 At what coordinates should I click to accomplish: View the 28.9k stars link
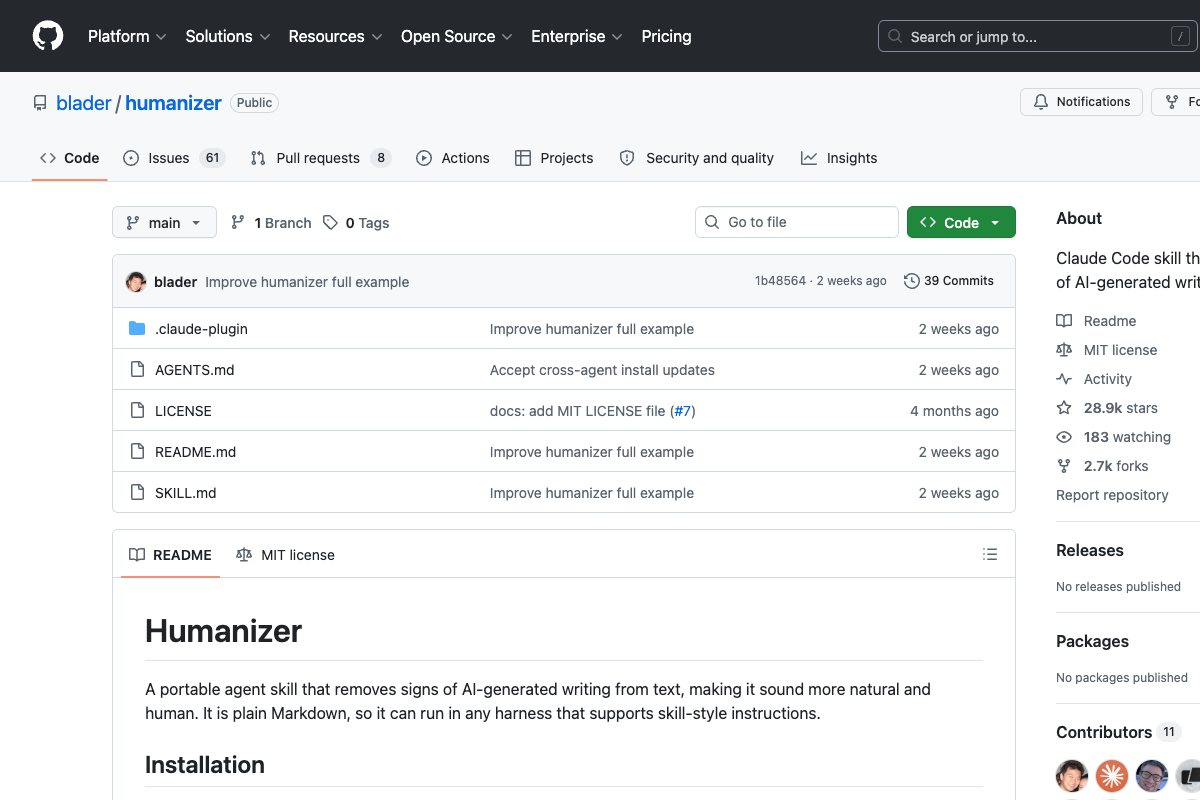point(1107,408)
